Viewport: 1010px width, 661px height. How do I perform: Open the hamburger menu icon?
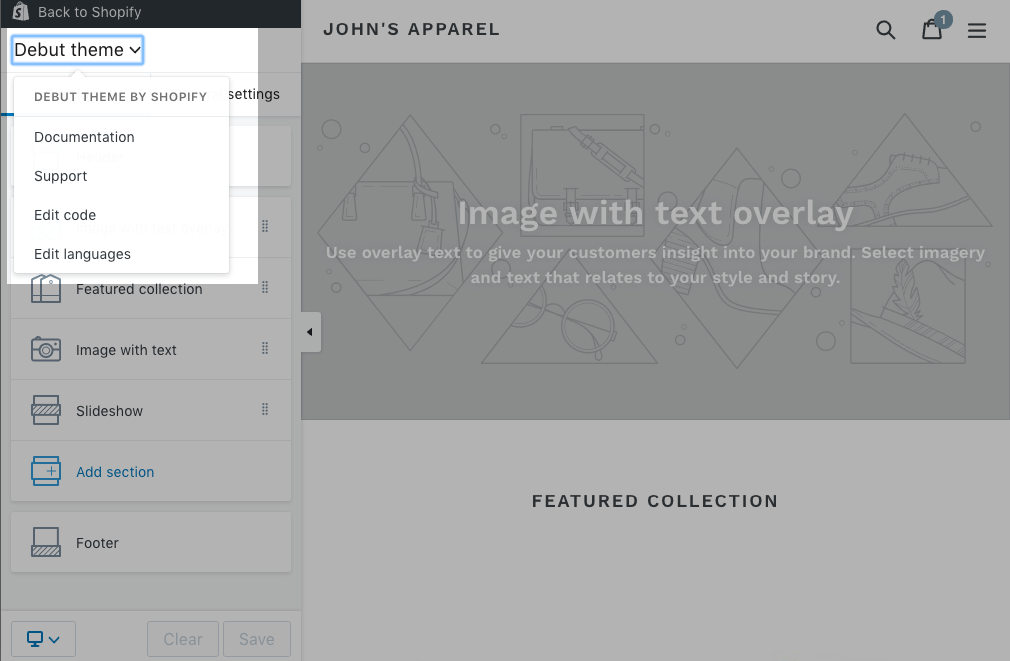coord(977,30)
